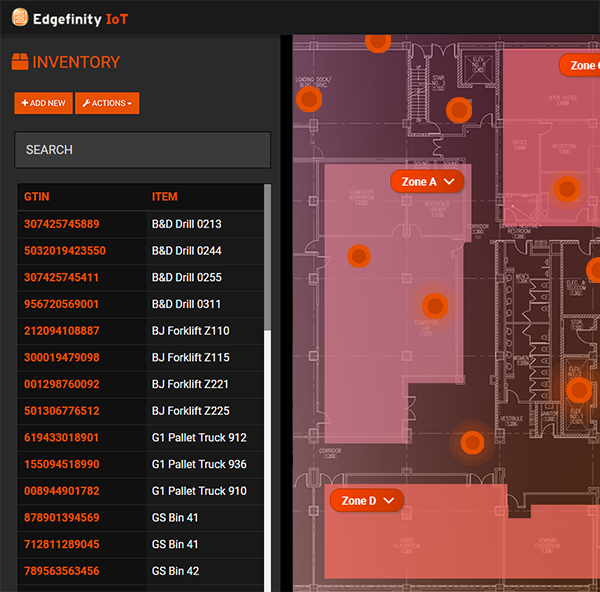Click the map marker at the Loading Dock
Image resolution: width=600 pixels, height=592 pixels.
click(309, 99)
